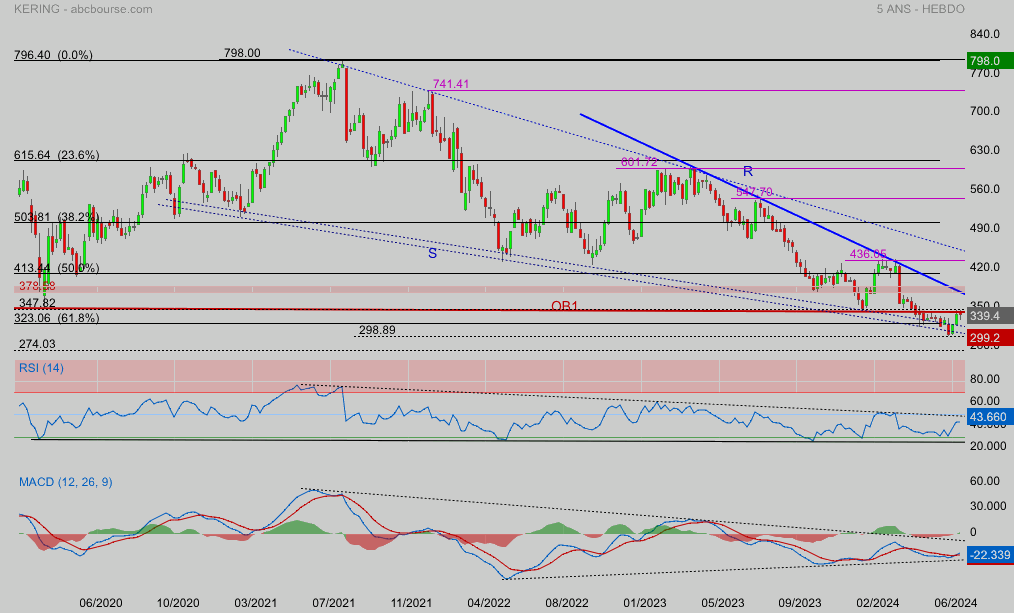This screenshot has height=613, width=1014.
Task: Click the R resistance trendline label
Action: coord(748,171)
